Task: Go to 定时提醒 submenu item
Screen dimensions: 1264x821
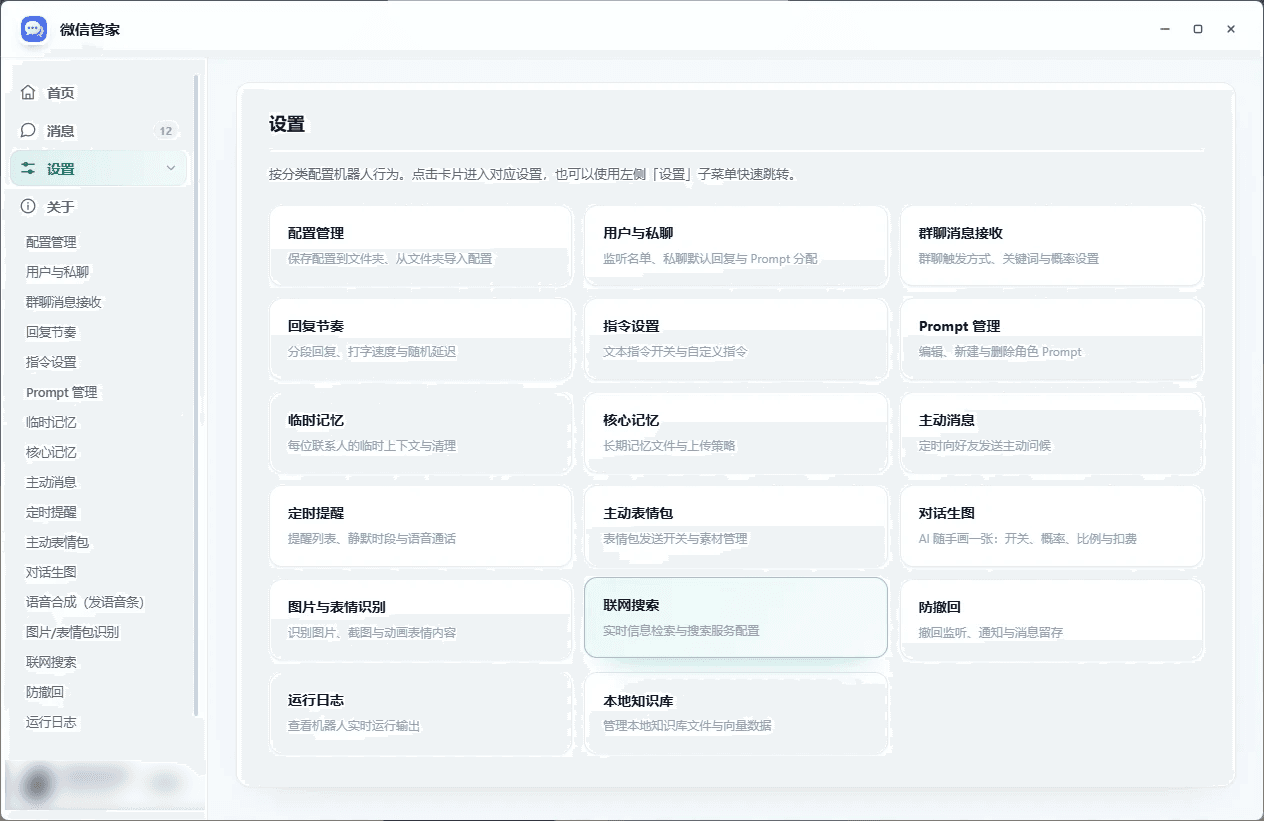Action: [51, 512]
